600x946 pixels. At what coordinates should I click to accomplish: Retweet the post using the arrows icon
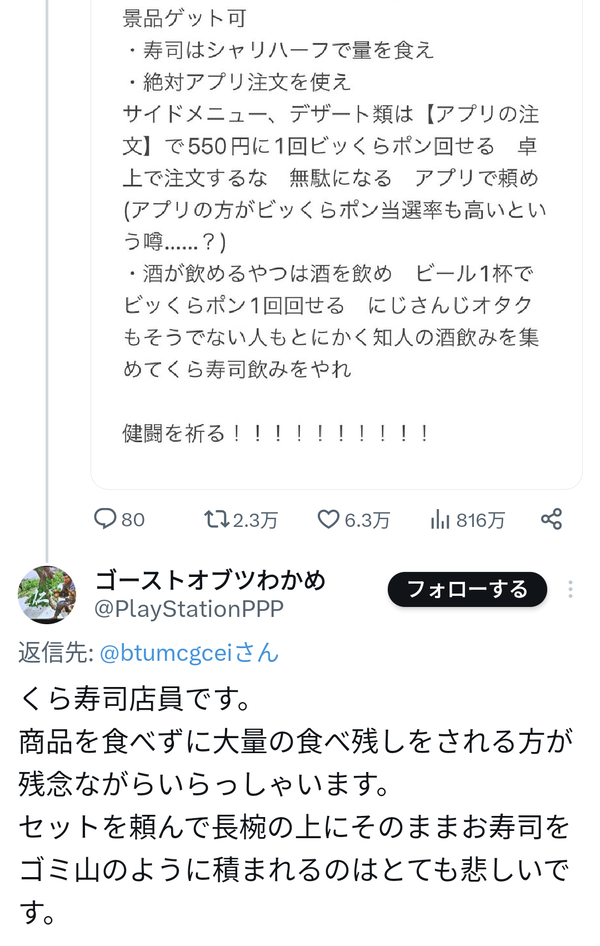(x=216, y=519)
